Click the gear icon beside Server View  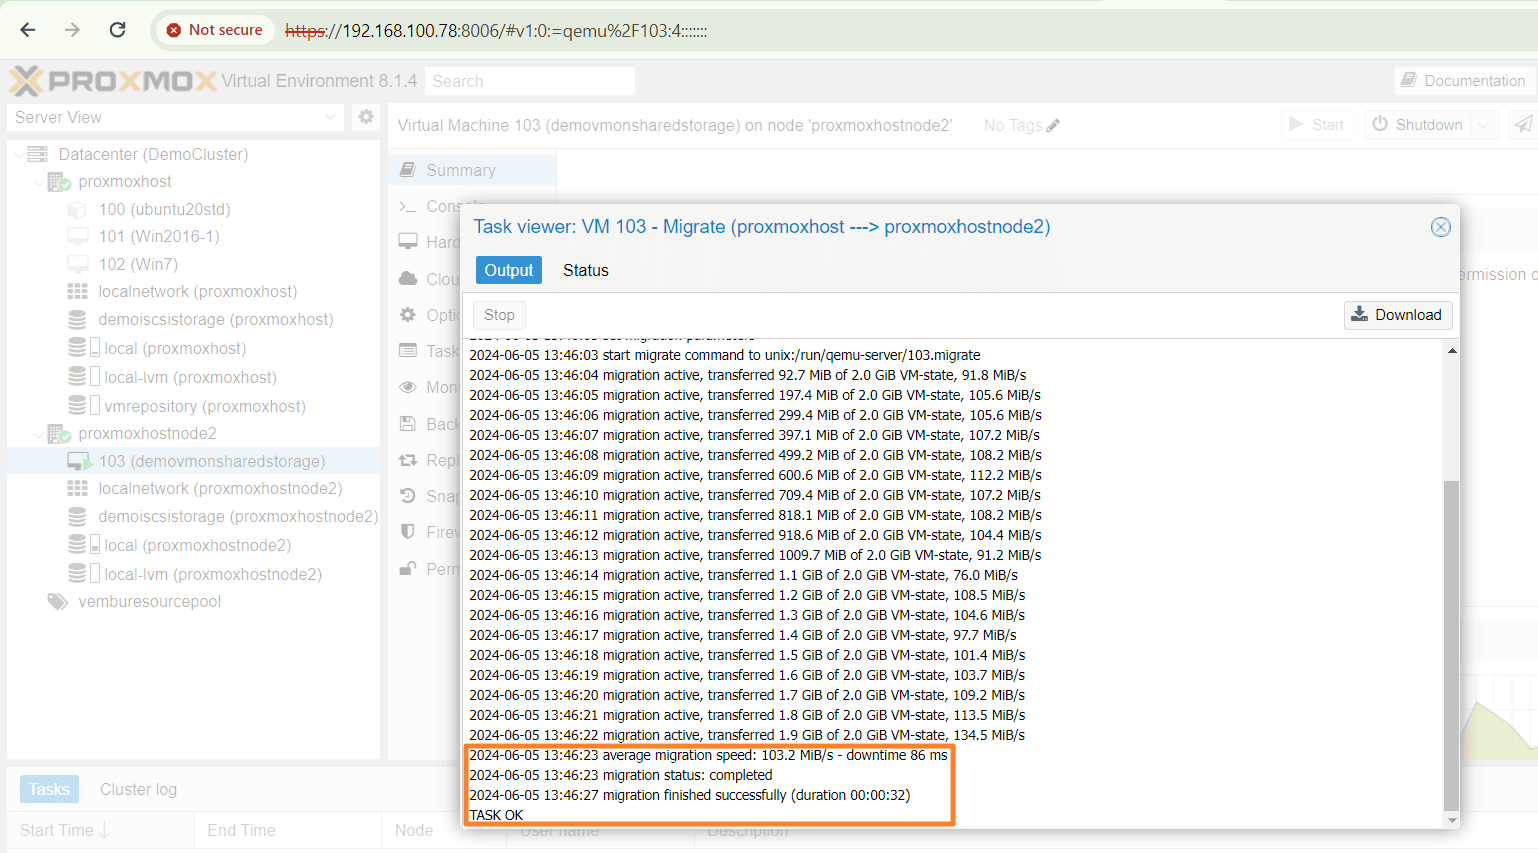(x=366, y=117)
